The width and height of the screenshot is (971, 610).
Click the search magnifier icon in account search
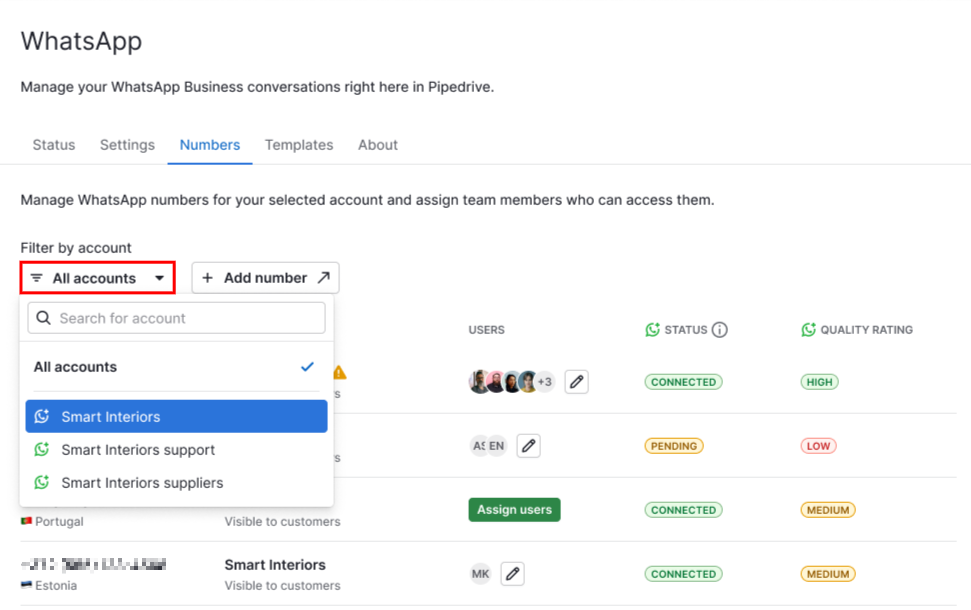(43, 318)
